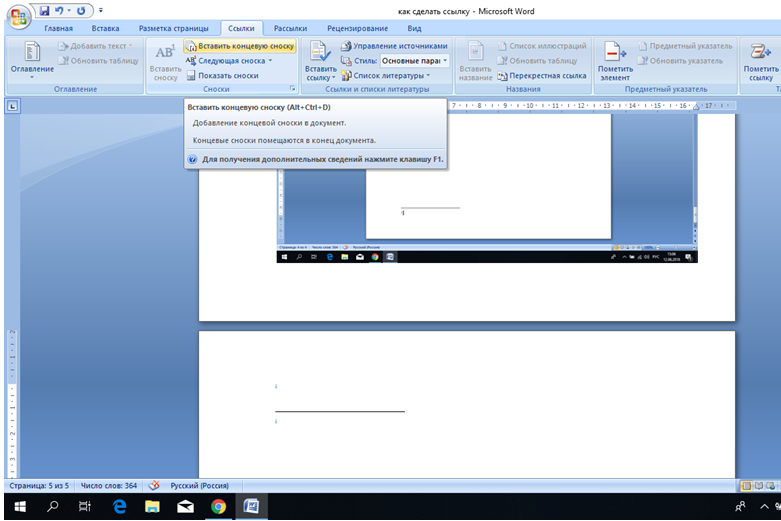Click Показать сноски
This screenshot has height=521, width=781.
pos(227,75)
